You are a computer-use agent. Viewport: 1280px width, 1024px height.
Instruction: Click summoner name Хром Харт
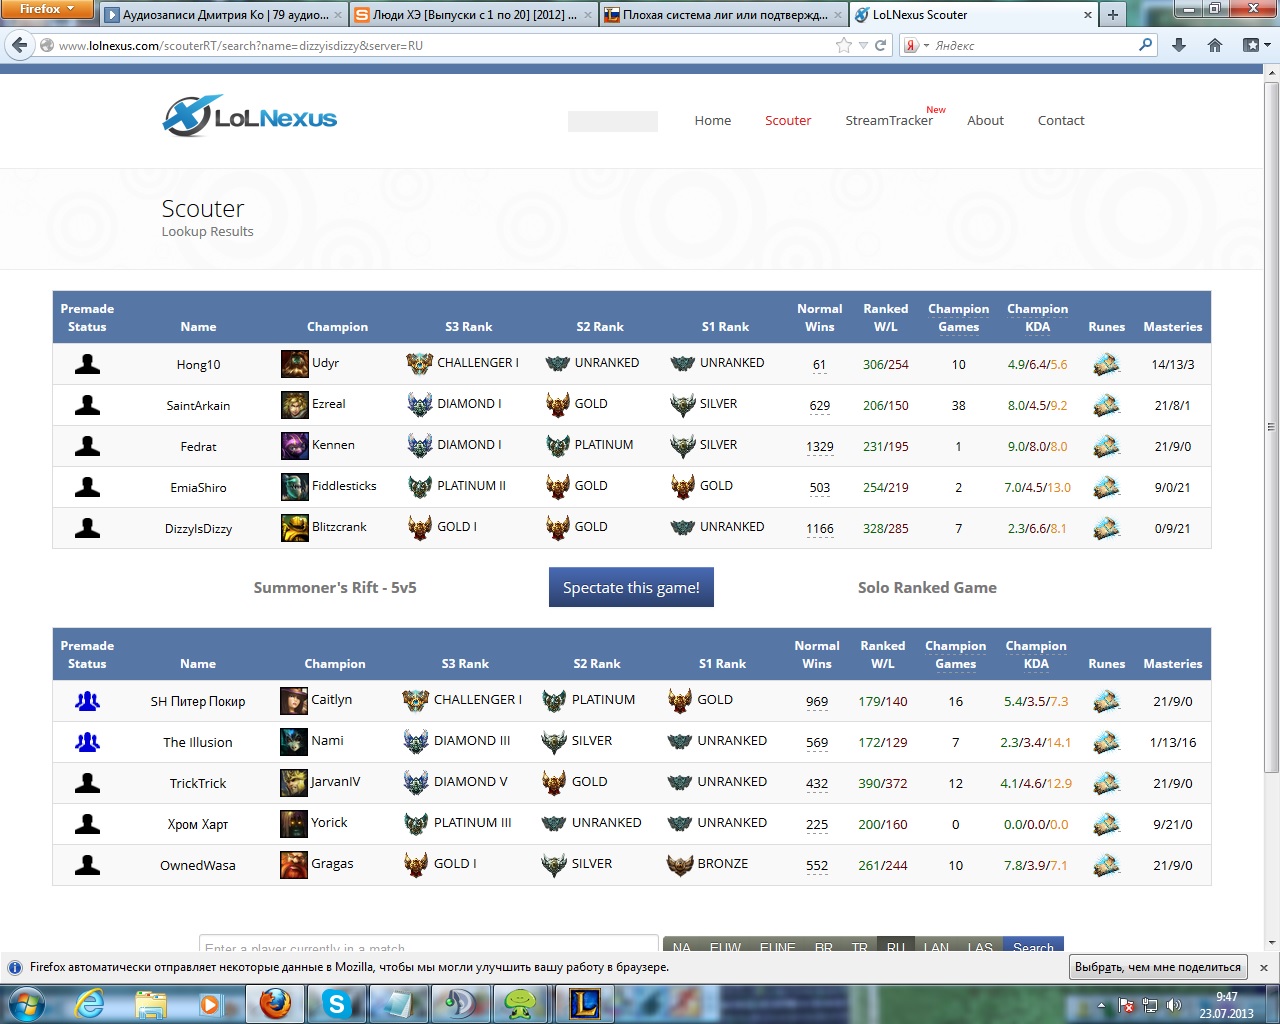point(198,824)
